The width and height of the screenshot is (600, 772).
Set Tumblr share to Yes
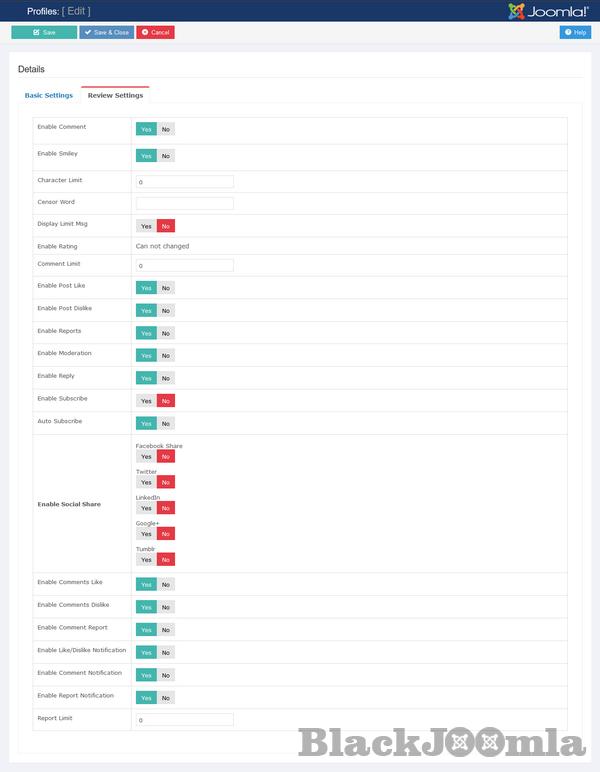point(146,559)
